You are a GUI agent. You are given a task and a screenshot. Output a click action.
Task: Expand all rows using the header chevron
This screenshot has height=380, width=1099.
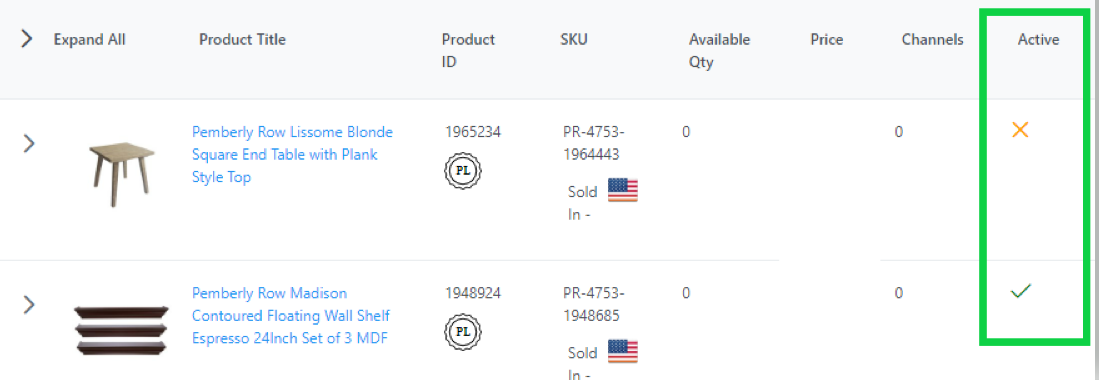(27, 39)
